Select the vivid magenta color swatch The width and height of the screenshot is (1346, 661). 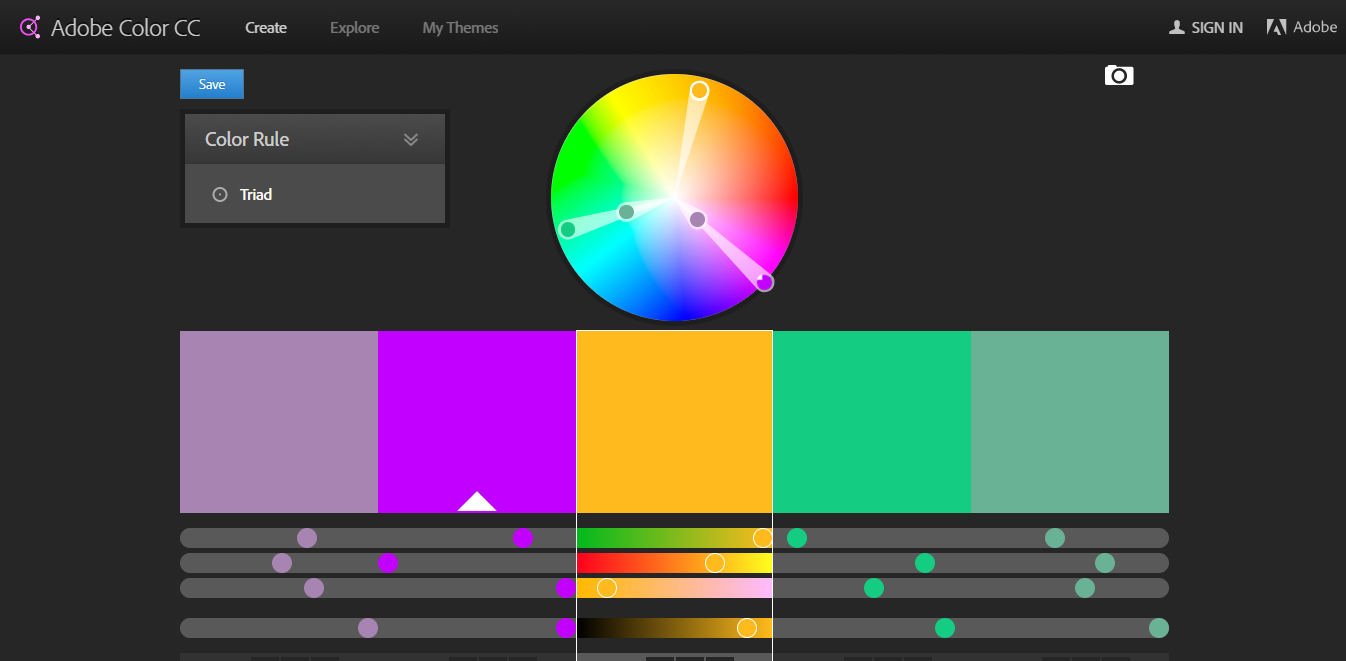(477, 422)
